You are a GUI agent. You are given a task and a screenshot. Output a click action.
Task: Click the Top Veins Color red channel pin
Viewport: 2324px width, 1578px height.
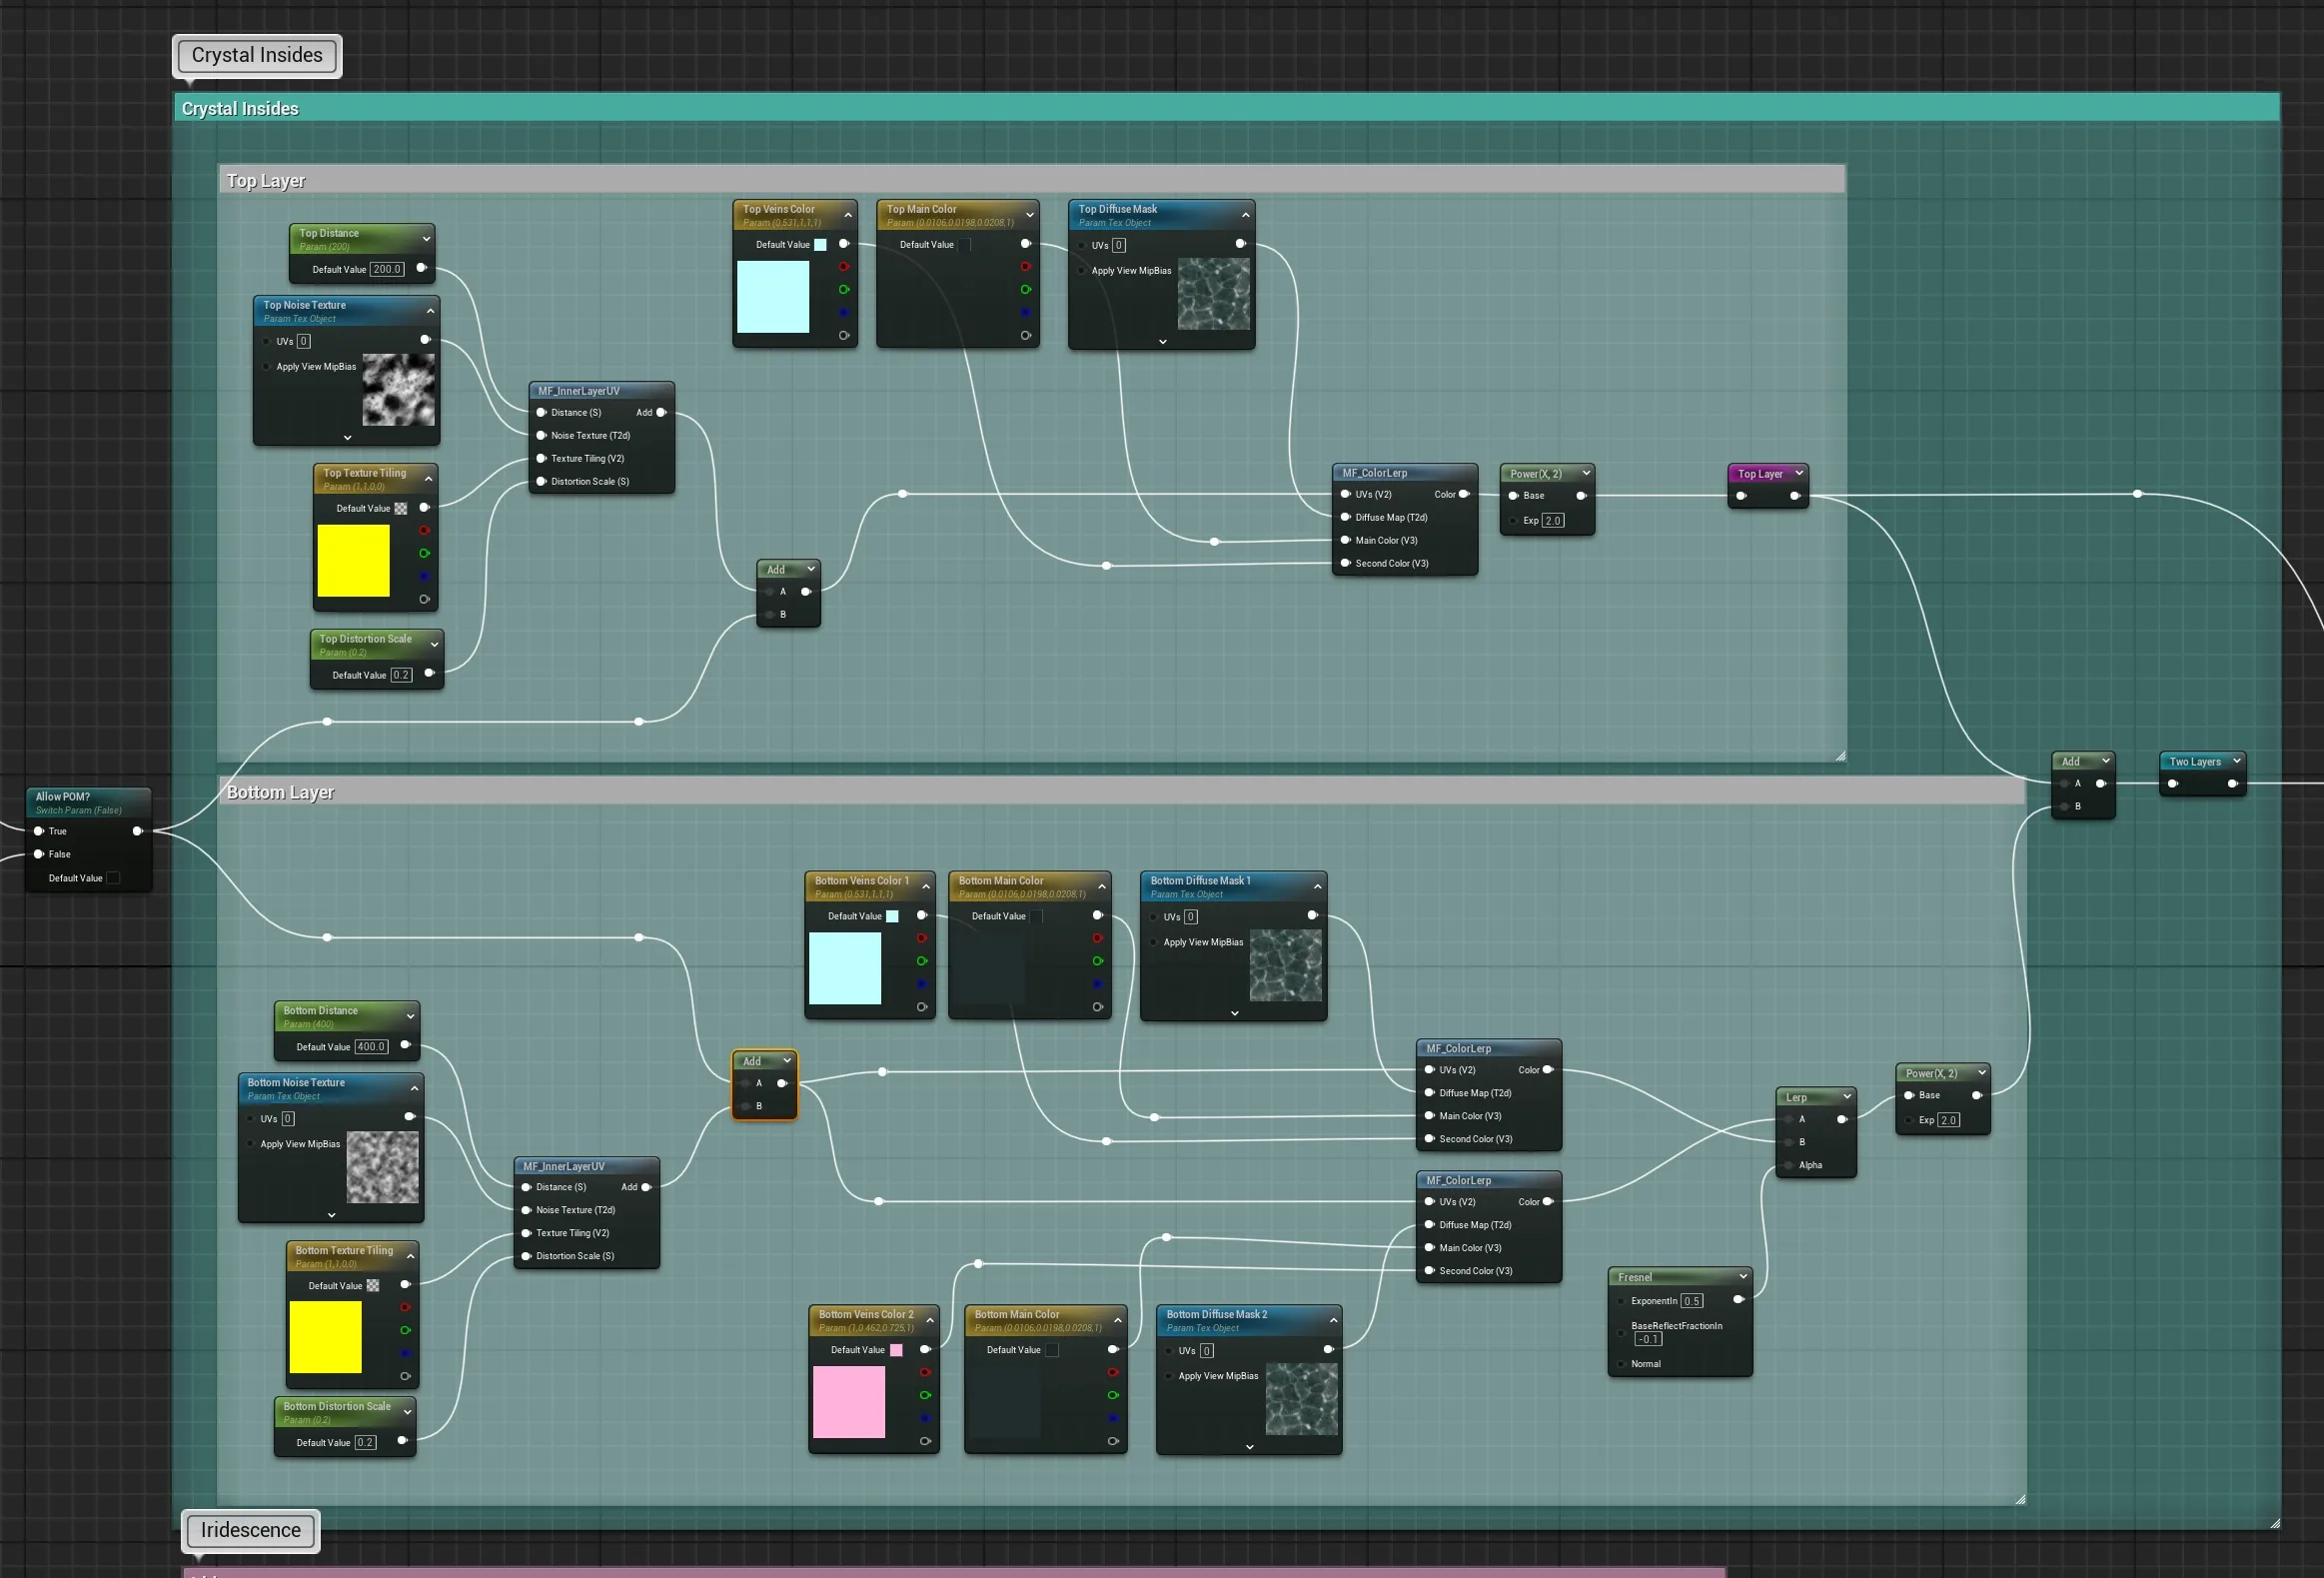(844, 267)
